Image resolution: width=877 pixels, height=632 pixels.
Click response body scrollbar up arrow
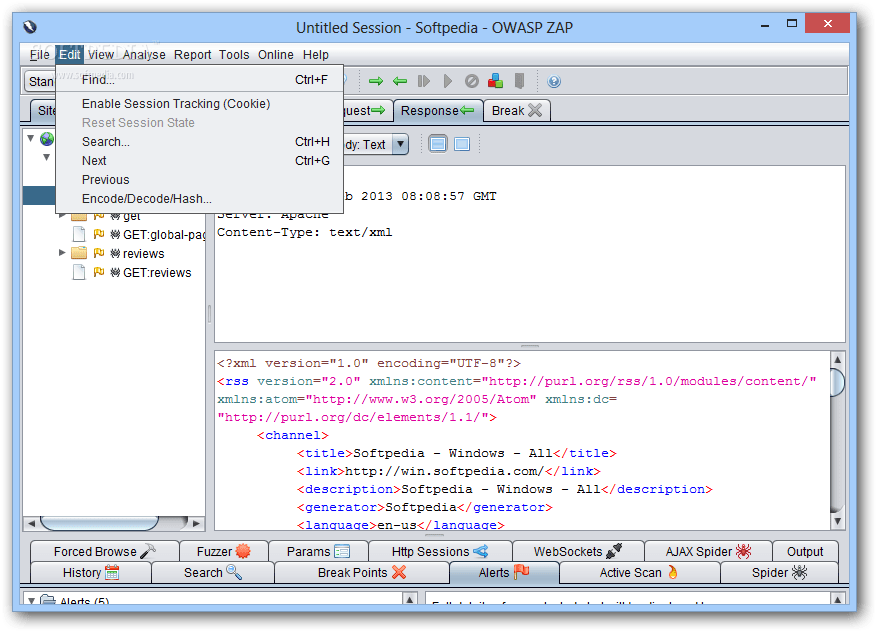837,359
